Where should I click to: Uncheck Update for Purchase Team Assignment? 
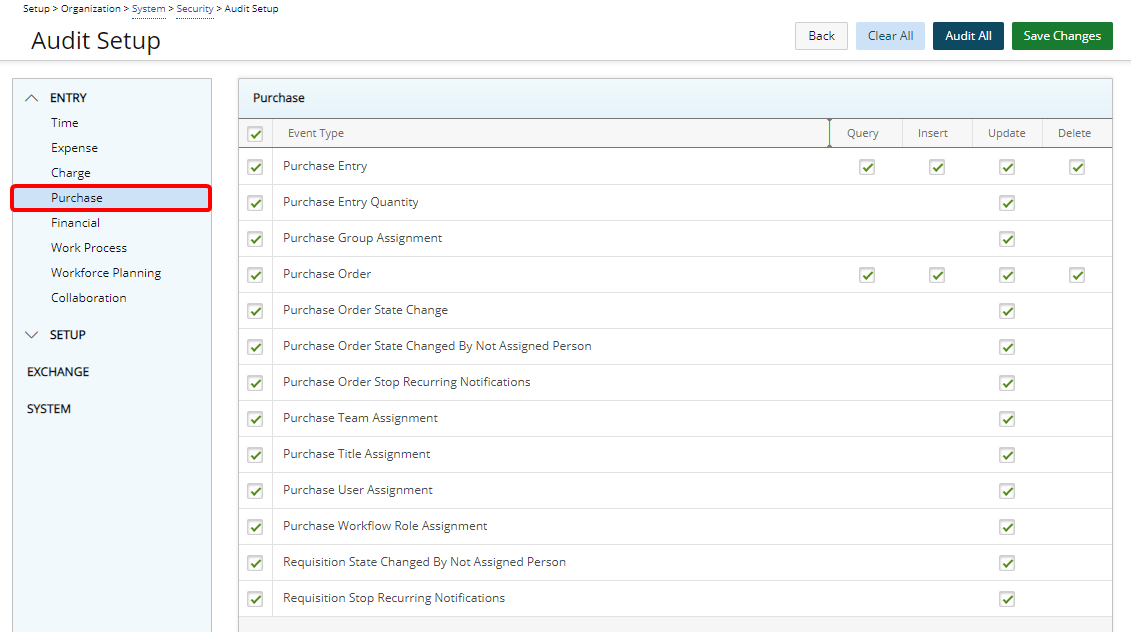point(1007,419)
